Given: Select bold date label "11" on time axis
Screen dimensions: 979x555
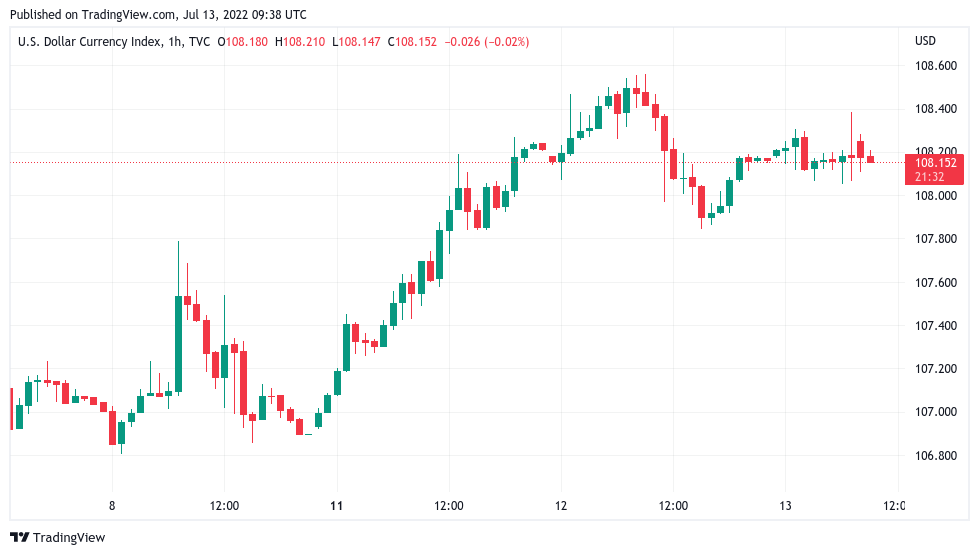Looking at the screenshot, I should click(337, 506).
